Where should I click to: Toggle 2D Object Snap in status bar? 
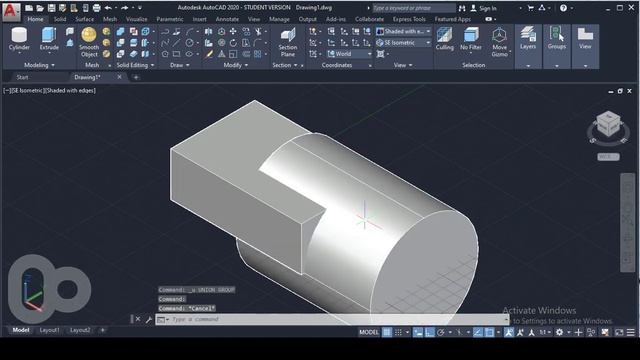[489, 332]
